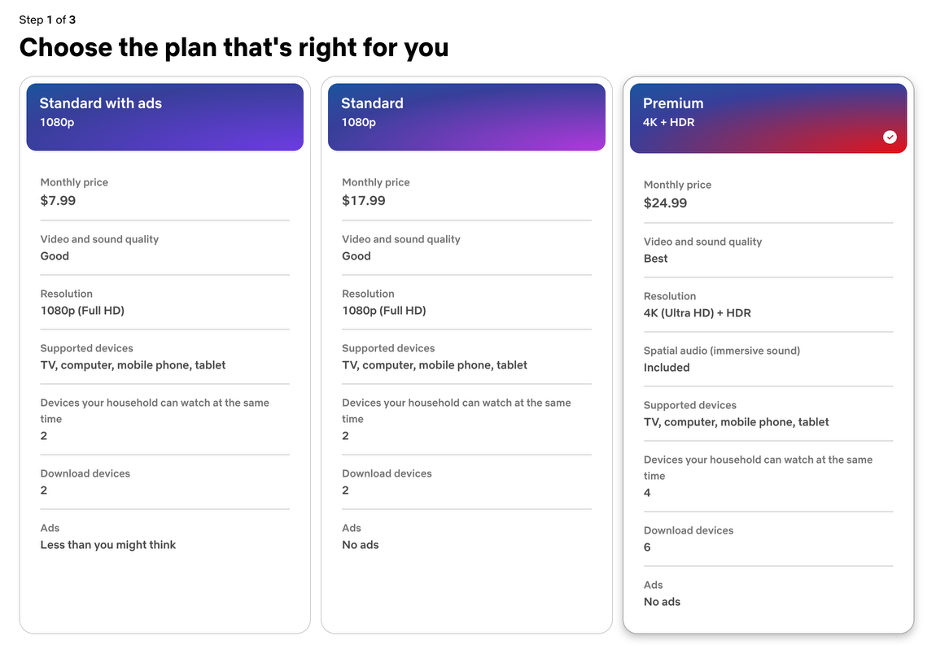The height and width of the screenshot is (646, 936).
Task: Click the $7.99 monthly price
Action: coord(58,201)
